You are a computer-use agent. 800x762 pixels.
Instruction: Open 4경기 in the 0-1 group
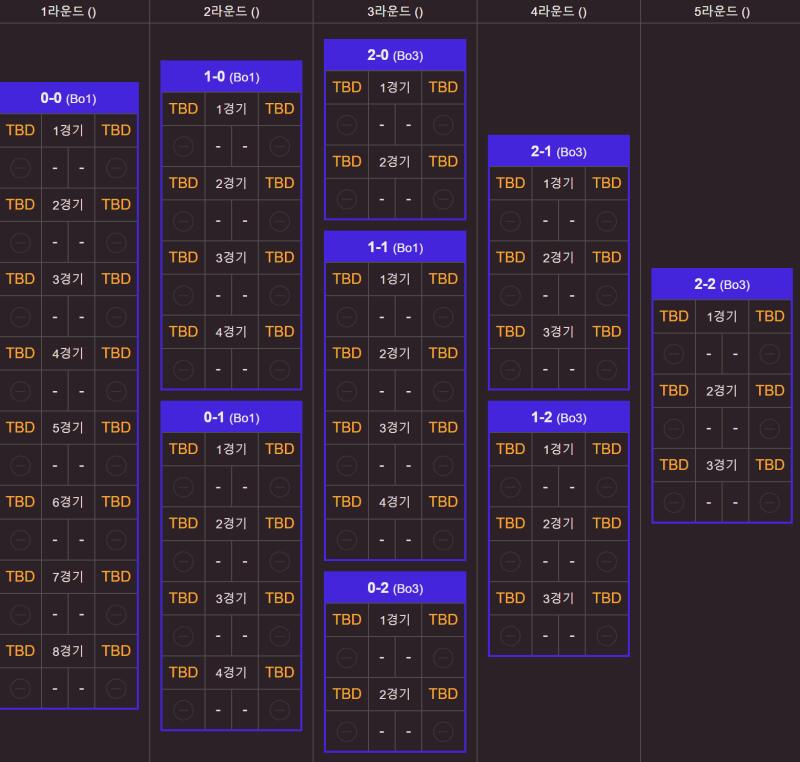[231, 672]
